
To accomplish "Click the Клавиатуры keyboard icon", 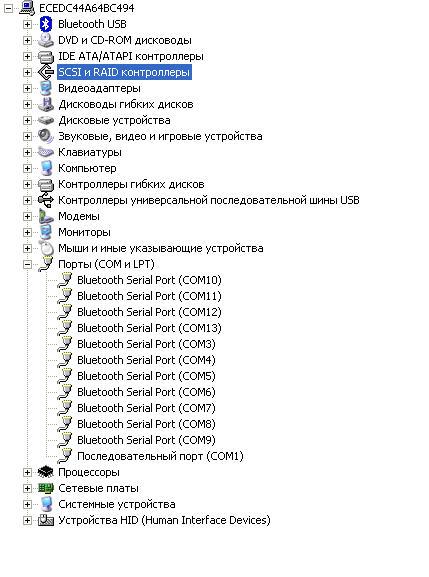I will (x=46, y=152).
